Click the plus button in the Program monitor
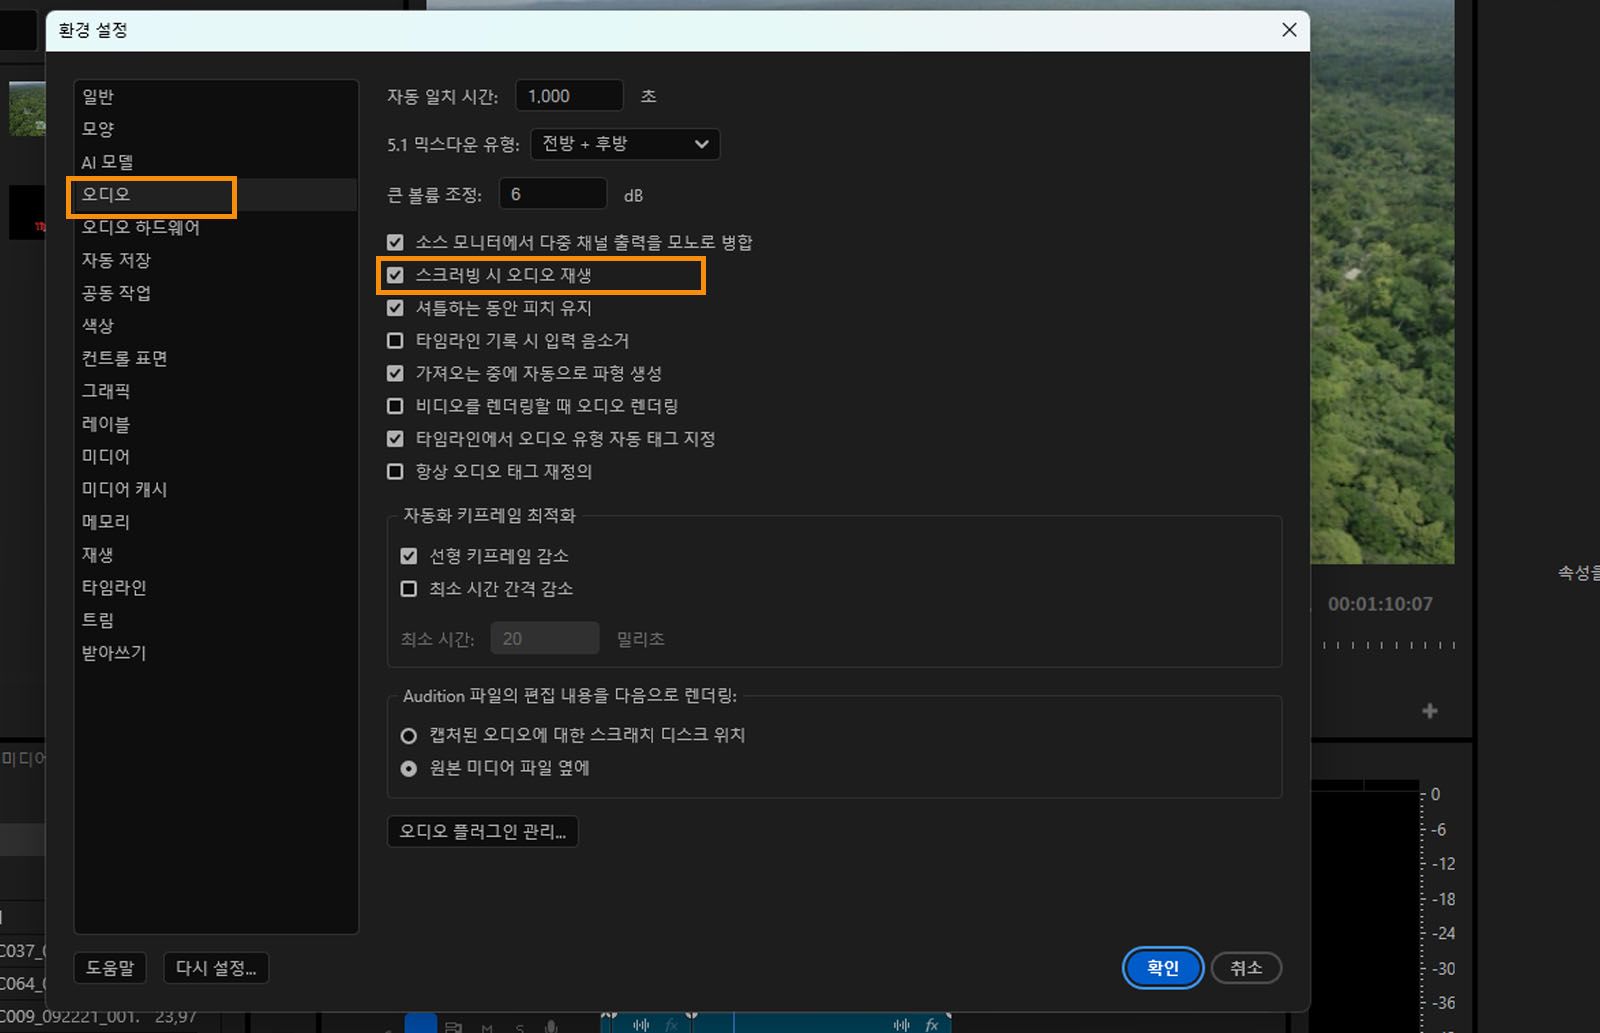 1430,711
